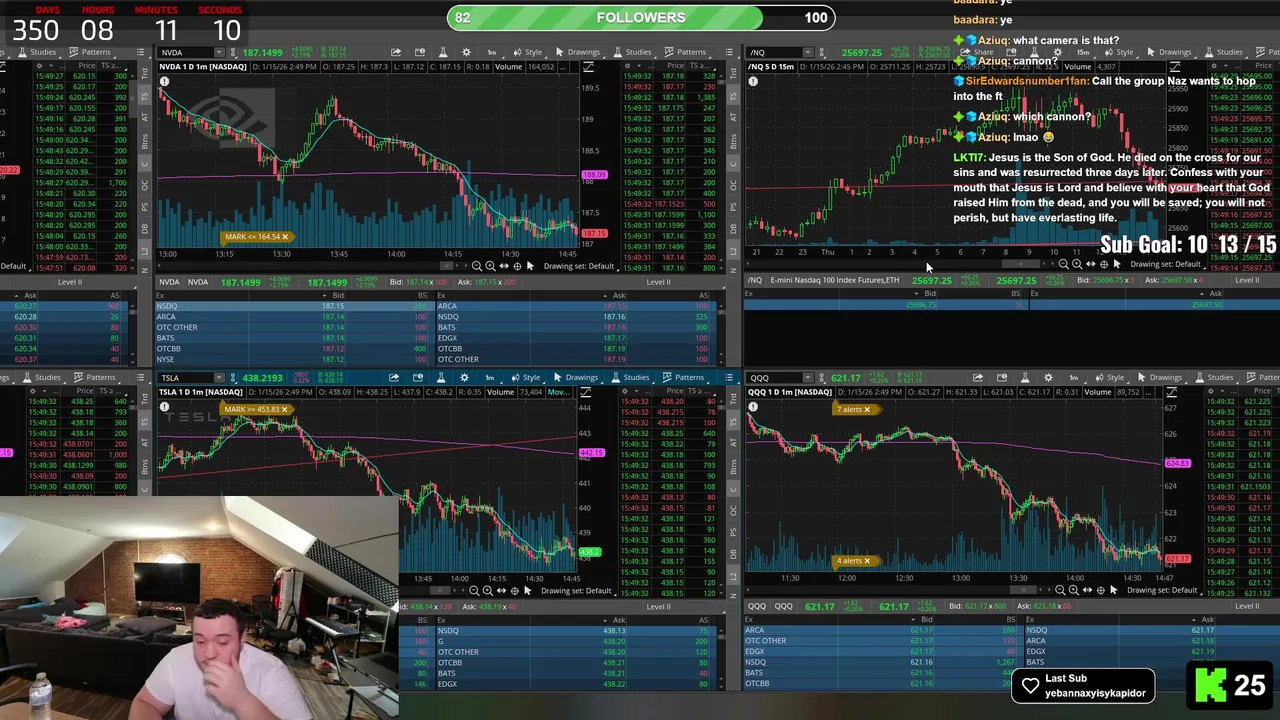Image resolution: width=1280 pixels, height=720 pixels.
Task: Click zoom in magnifier under TSLA chart
Action: tap(487, 591)
